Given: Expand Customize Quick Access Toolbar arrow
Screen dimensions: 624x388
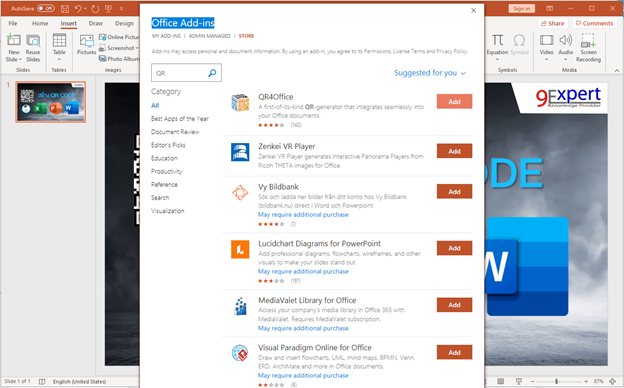Looking at the screenshot, I should [x=121, y=8].
